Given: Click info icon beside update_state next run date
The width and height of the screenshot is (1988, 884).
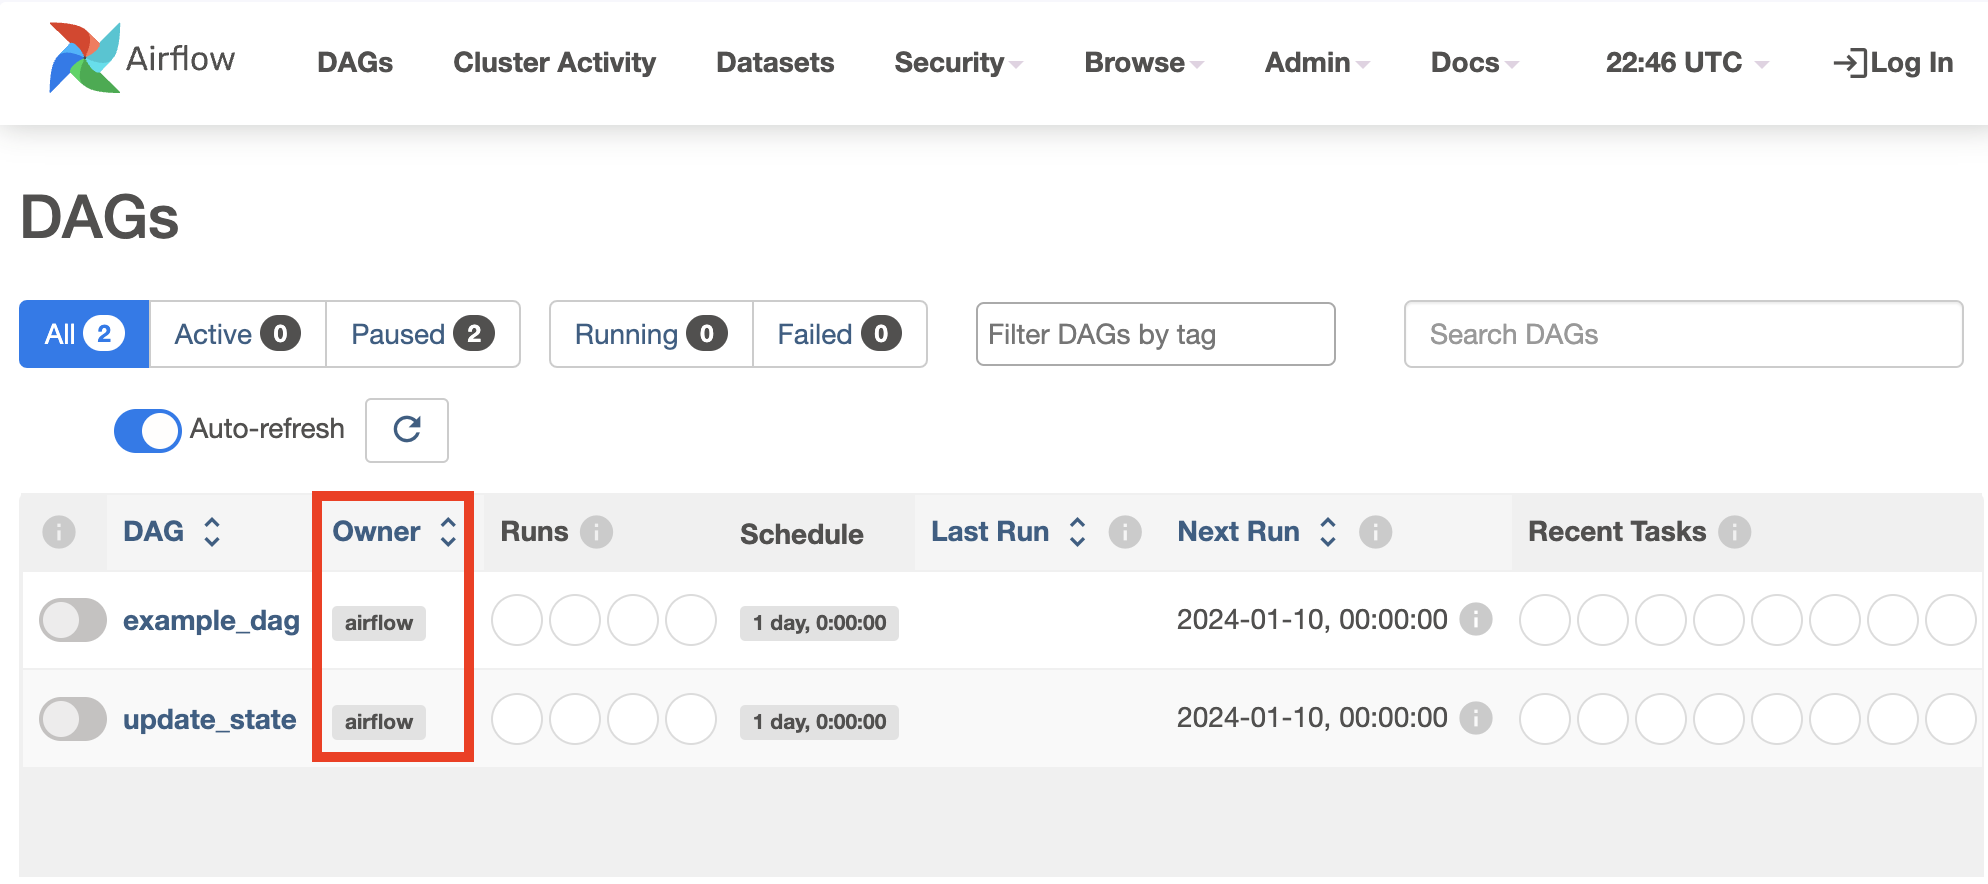Looking at the screenshot, I should [1476, 717].
